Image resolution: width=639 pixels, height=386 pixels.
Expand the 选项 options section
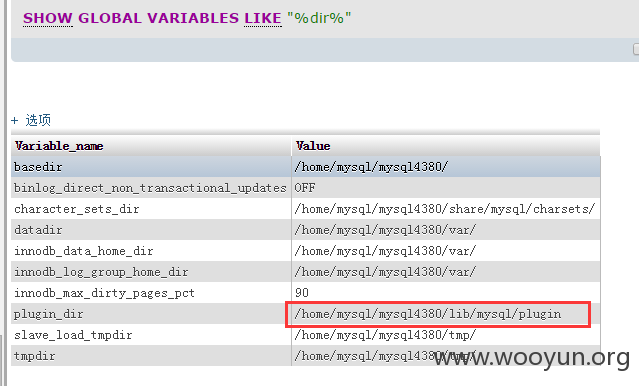click(x=31, y=120)
